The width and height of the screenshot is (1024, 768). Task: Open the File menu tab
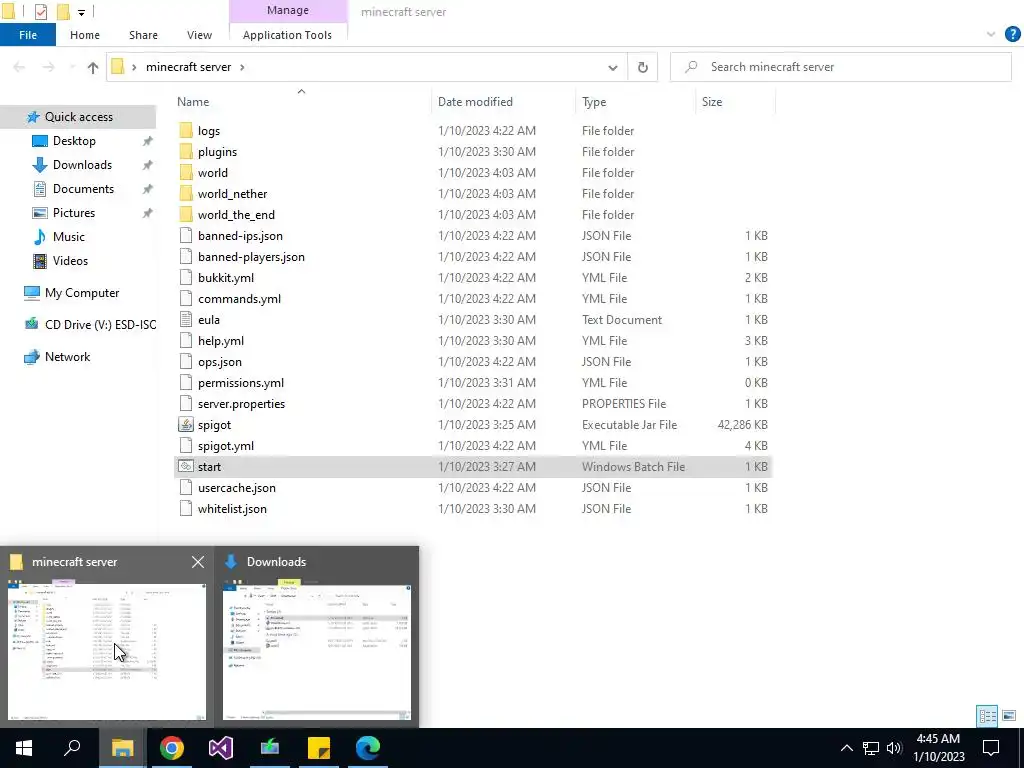tap(28, 35)
